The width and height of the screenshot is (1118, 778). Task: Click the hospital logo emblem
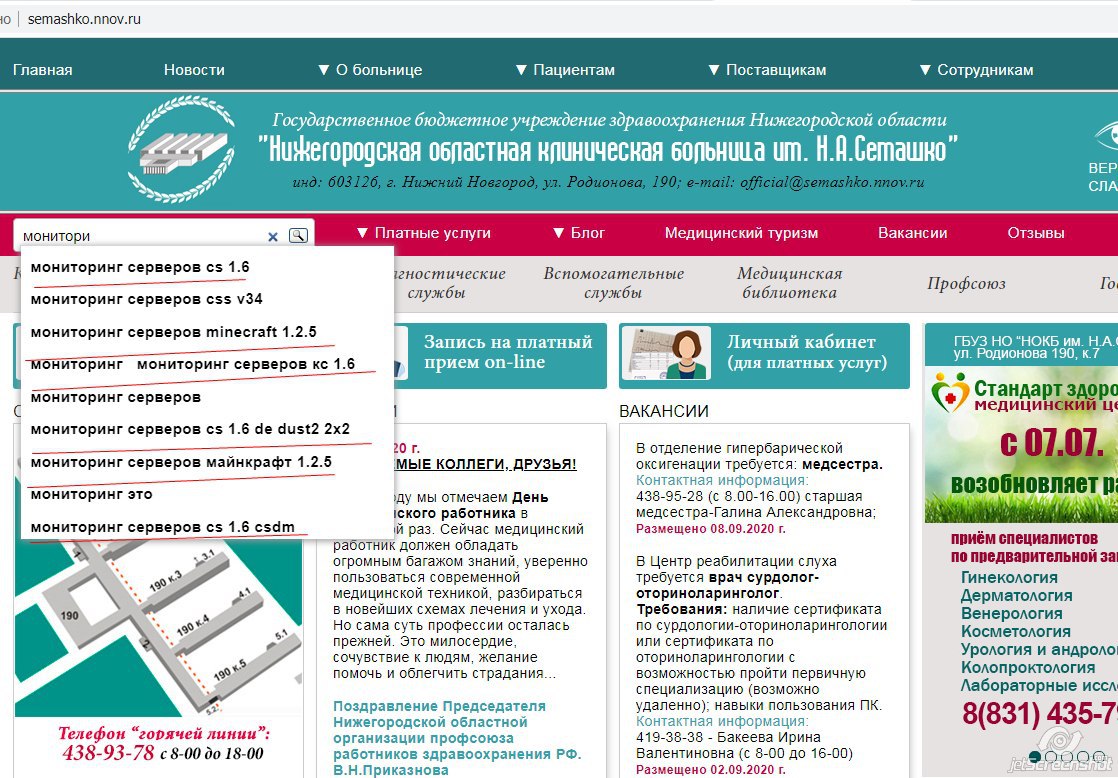click(x=182, y=149)
